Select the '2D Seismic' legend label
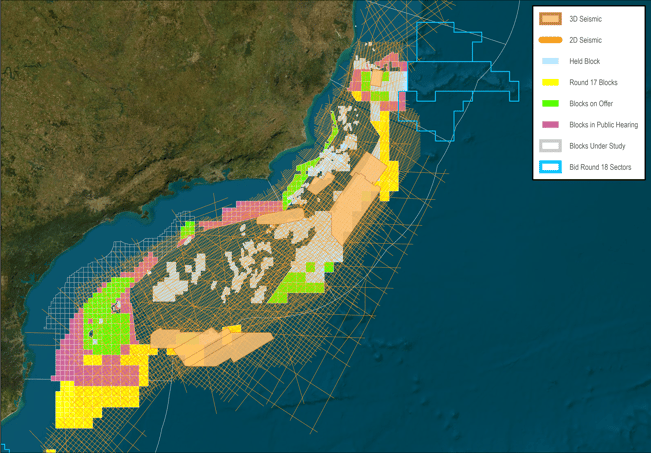The image size is (651, 453). [585, 40]
